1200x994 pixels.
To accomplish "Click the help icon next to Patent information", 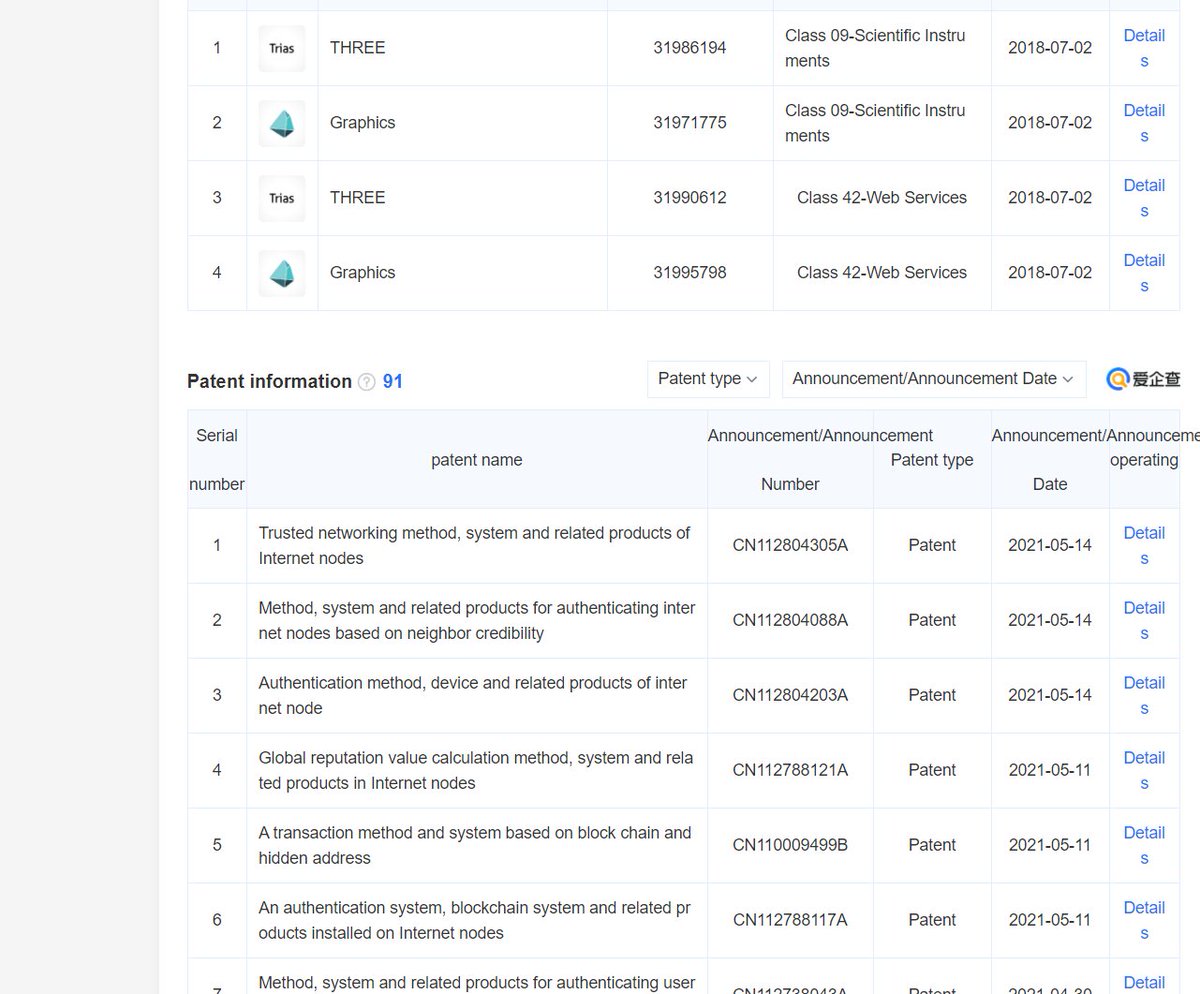I will click(x=367, y=382).
